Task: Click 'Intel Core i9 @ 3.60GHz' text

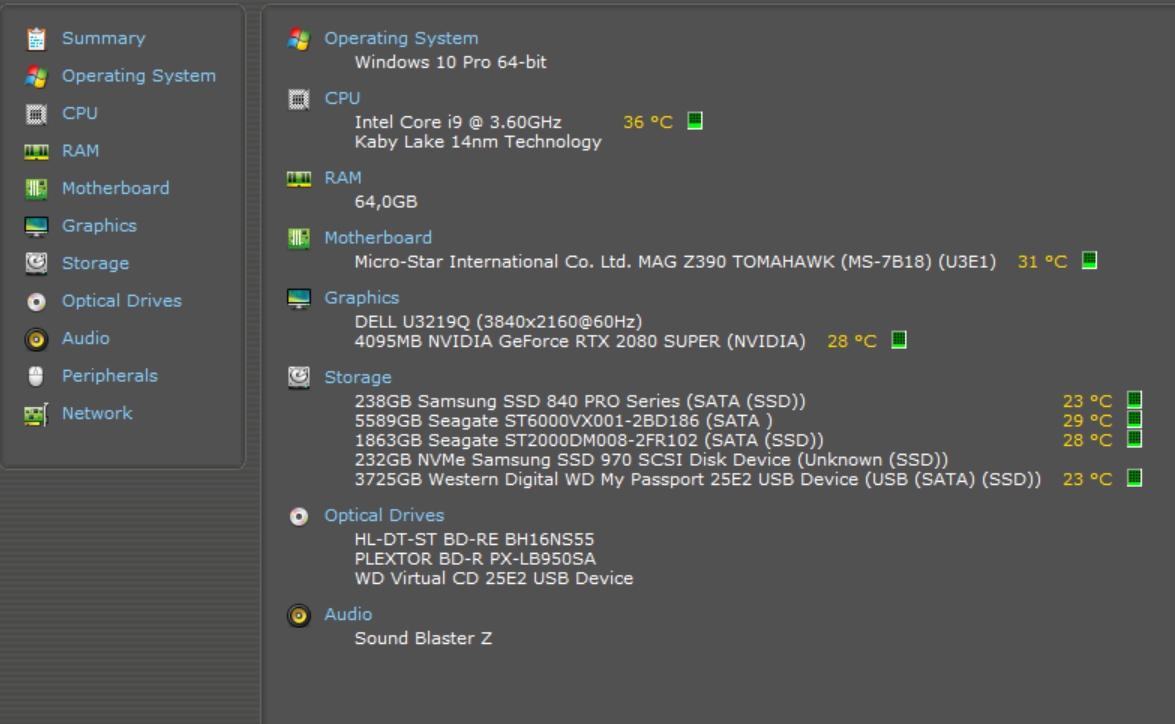Action: (x=458, y=122)
